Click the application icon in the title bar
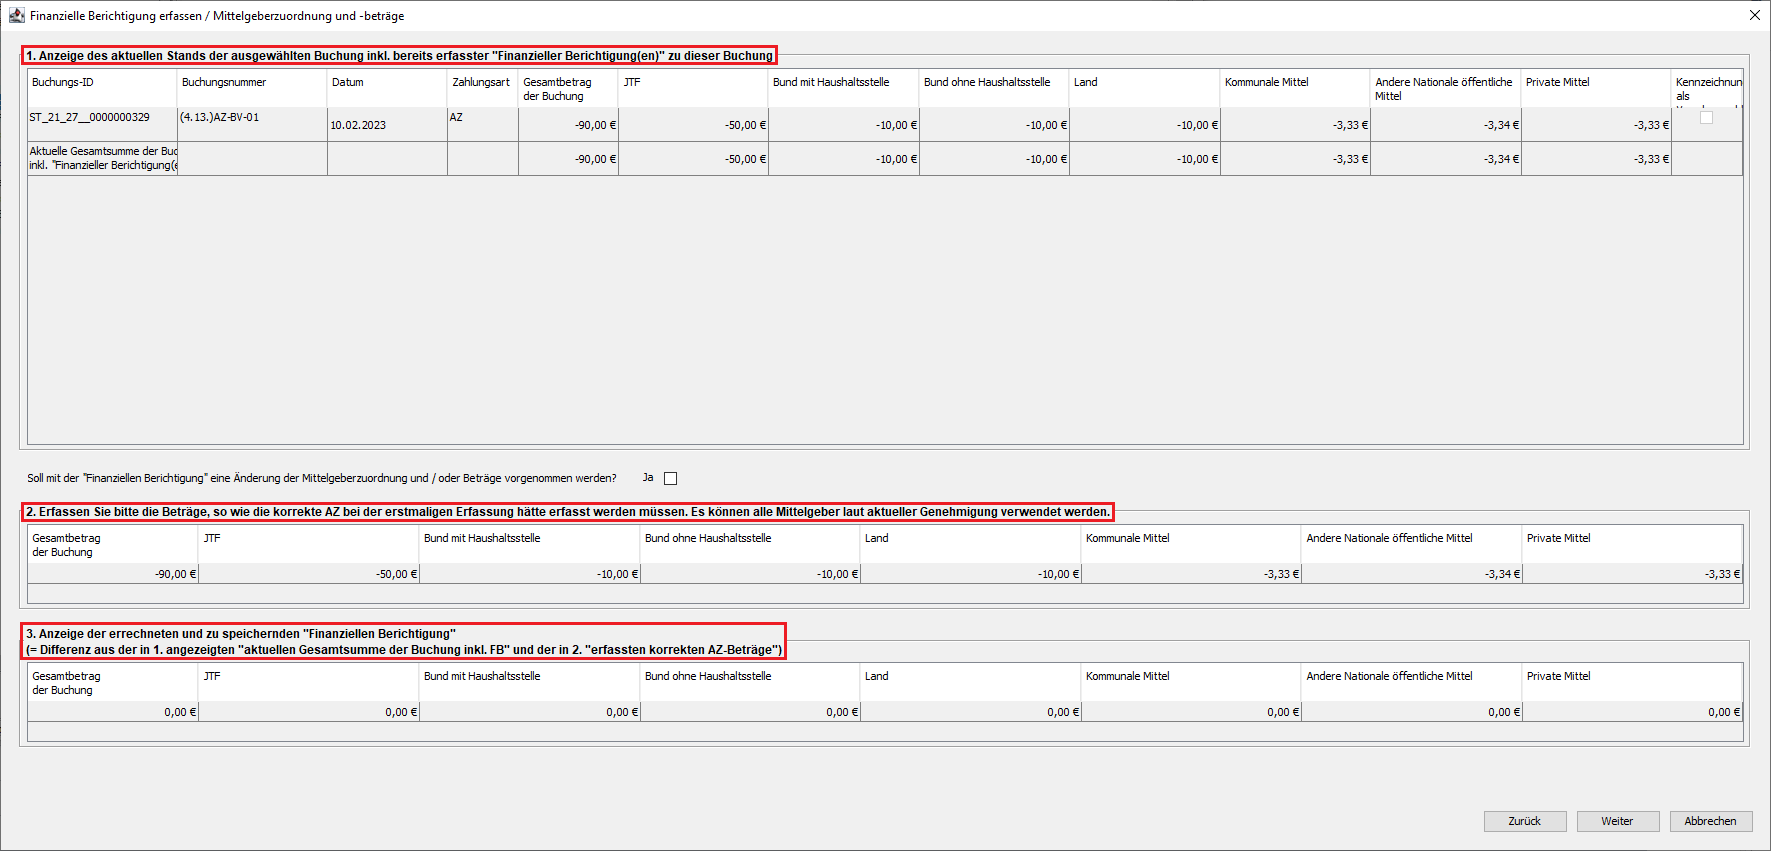The width and height of the screenshot is (1771, 851). (x=16, y=16)
